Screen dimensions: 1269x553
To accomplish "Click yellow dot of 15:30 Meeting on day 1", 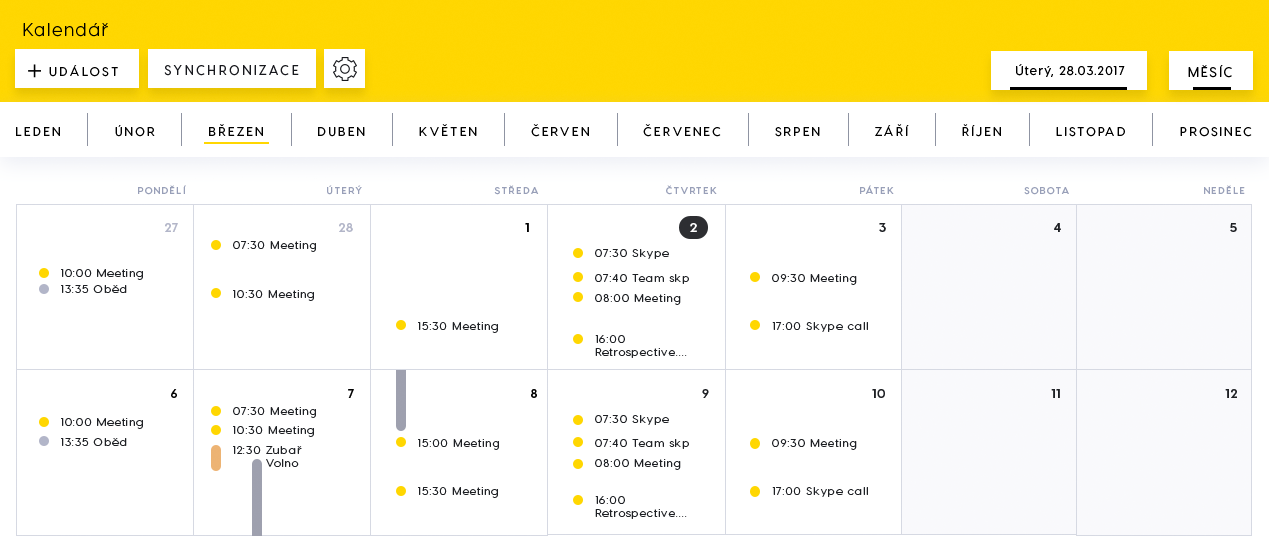I will pyautogui.click(x=401, y=325).
